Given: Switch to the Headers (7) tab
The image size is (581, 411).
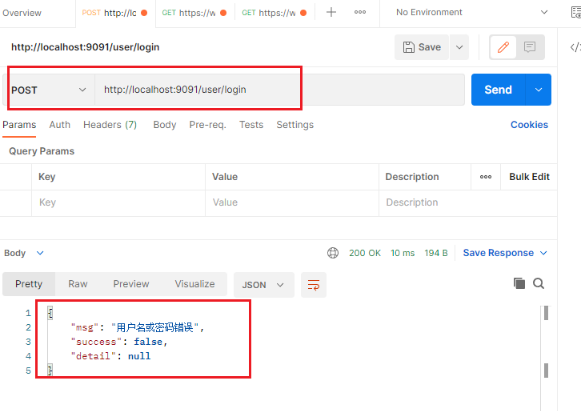Looking at the screenshot, I should [x=110, y=125].
